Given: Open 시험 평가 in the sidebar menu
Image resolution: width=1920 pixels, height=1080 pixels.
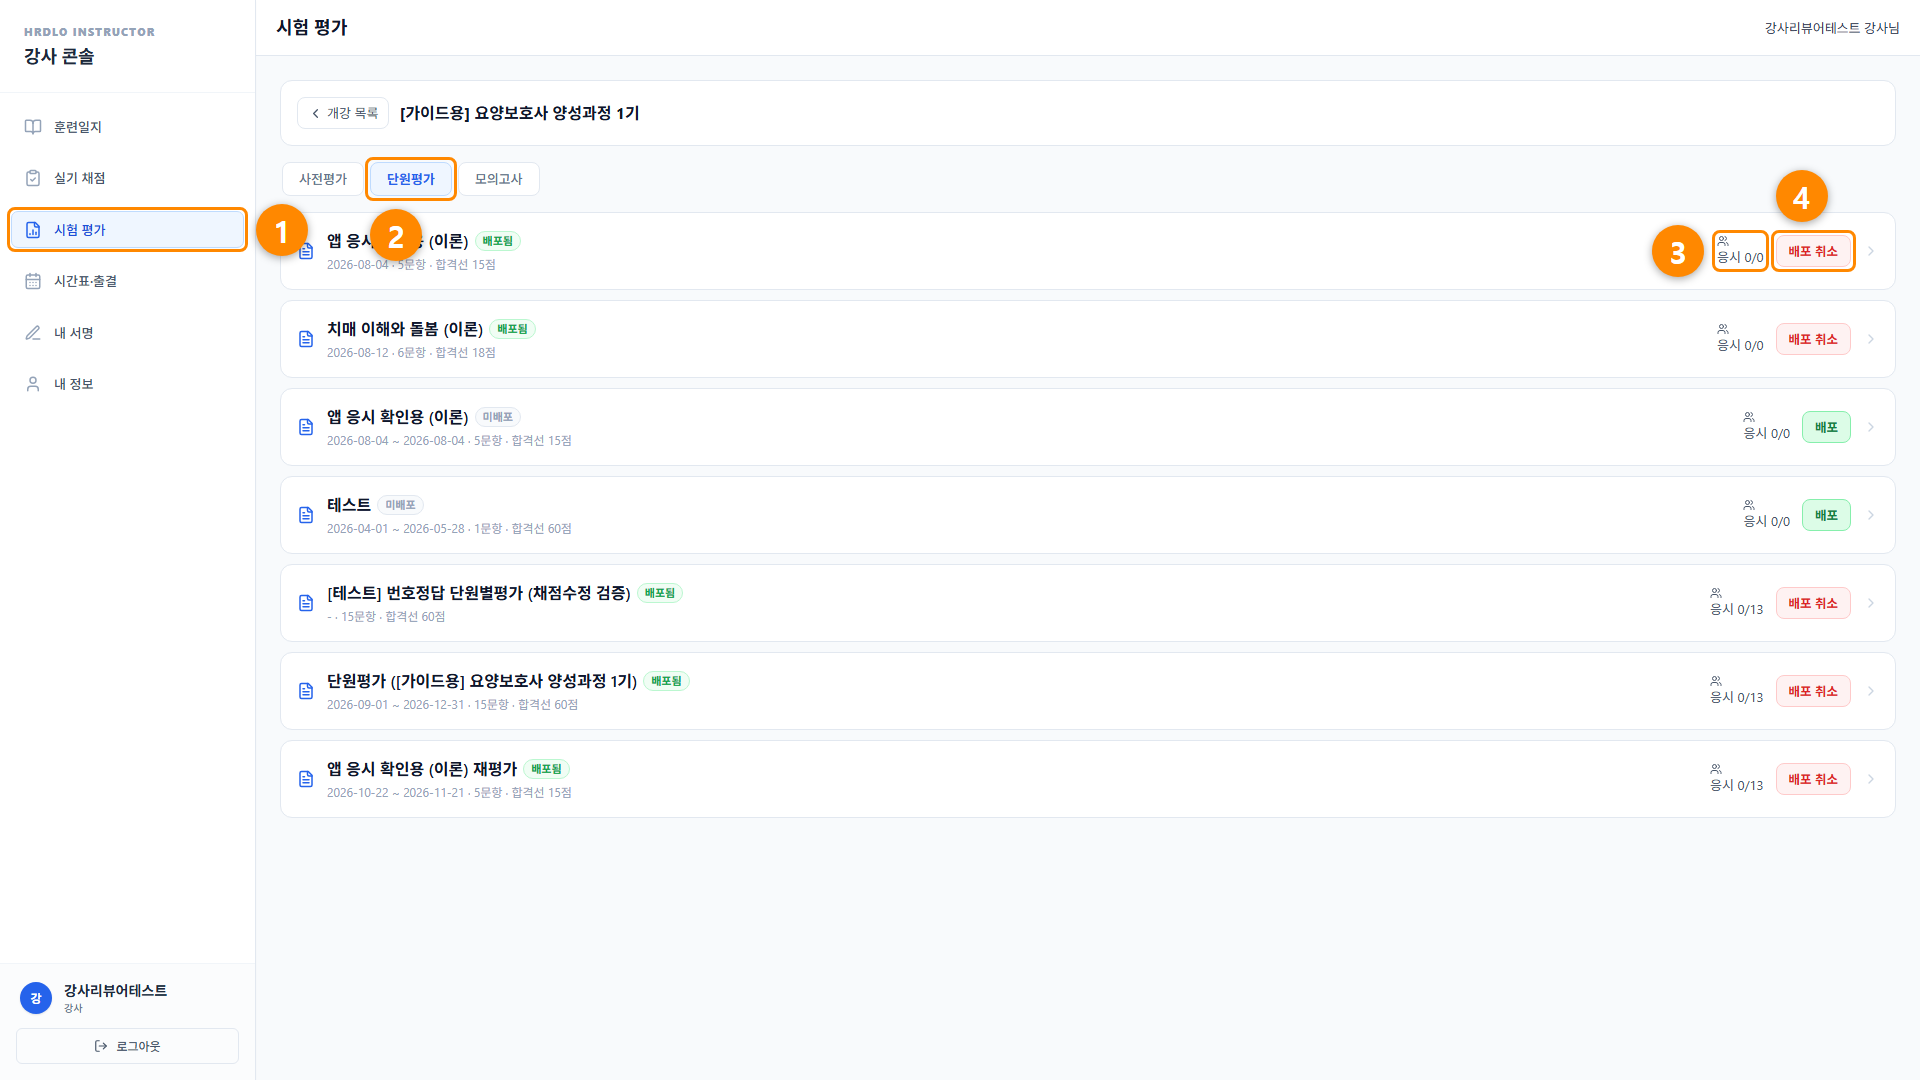Looking at the screenshot, I should 127,230.
